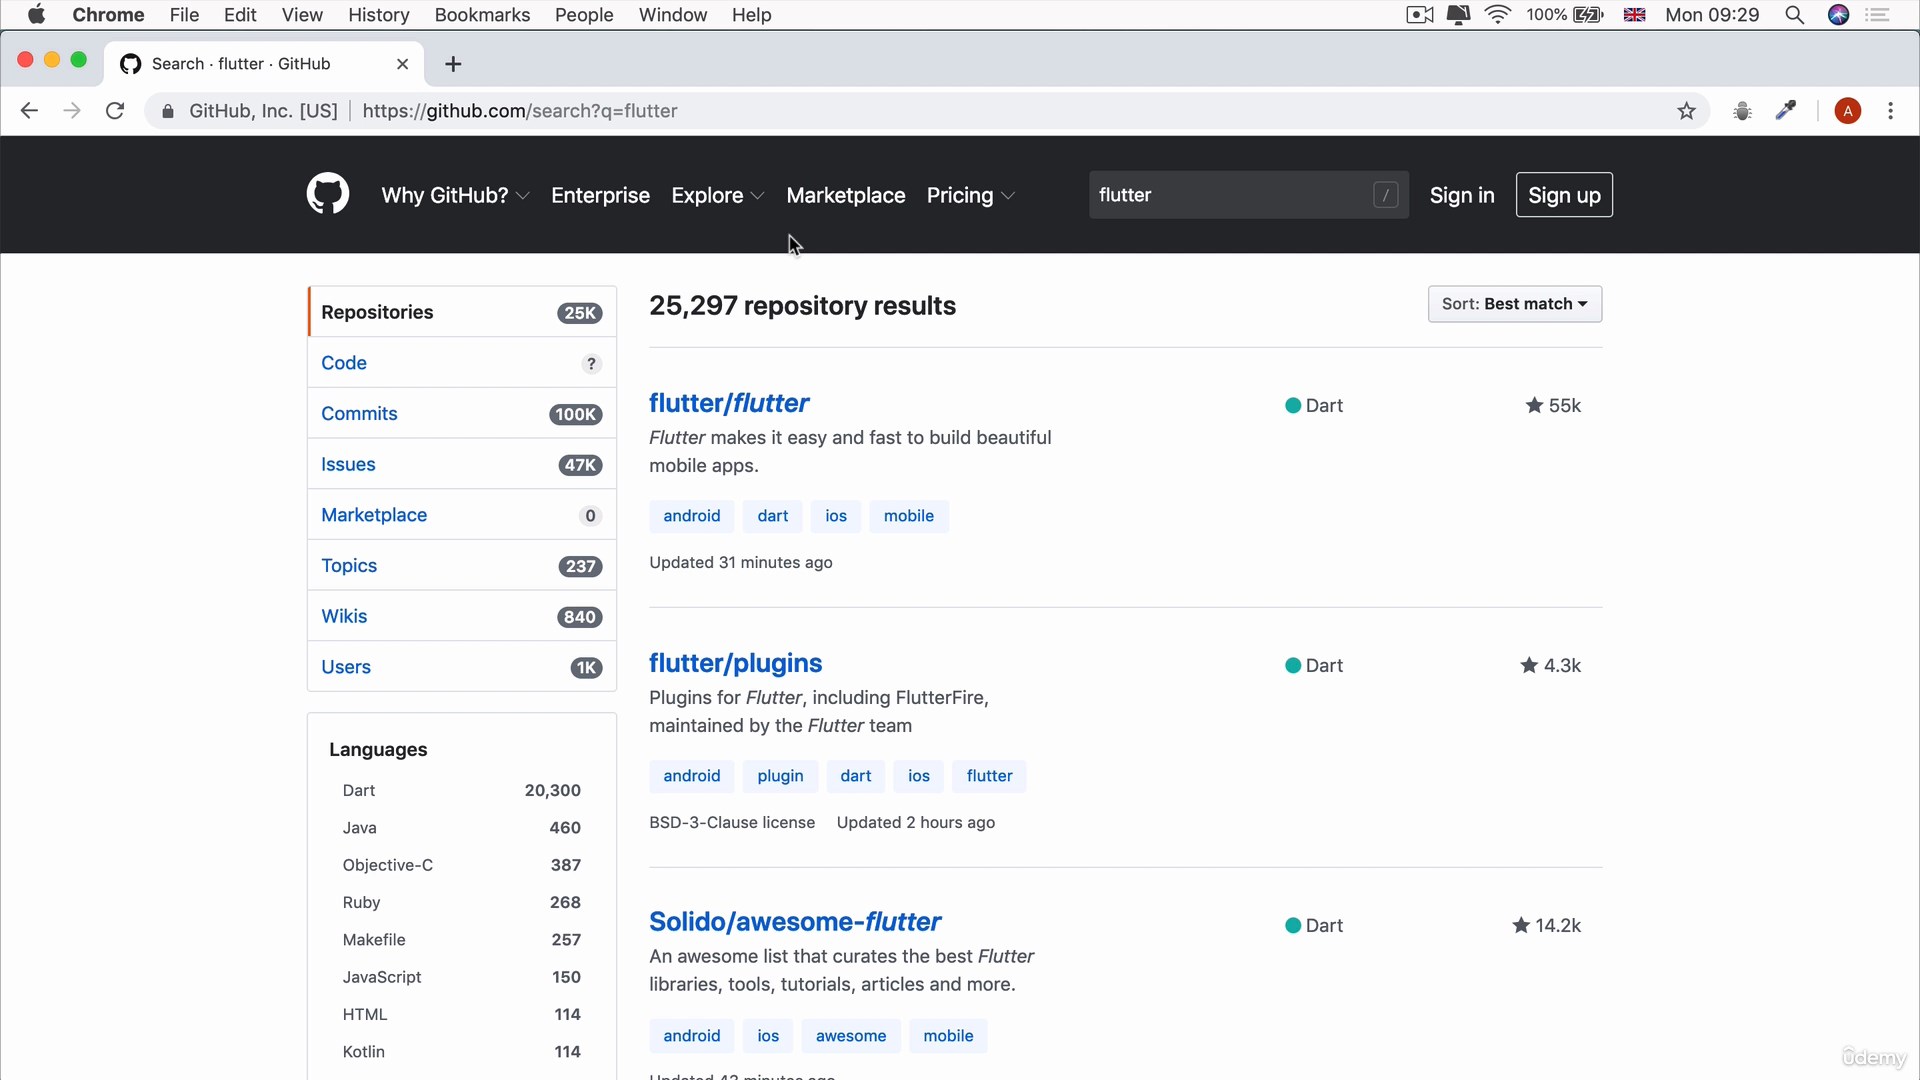Go back with browser back arrow
The image size is (1920, 1080).
point(29,111)
